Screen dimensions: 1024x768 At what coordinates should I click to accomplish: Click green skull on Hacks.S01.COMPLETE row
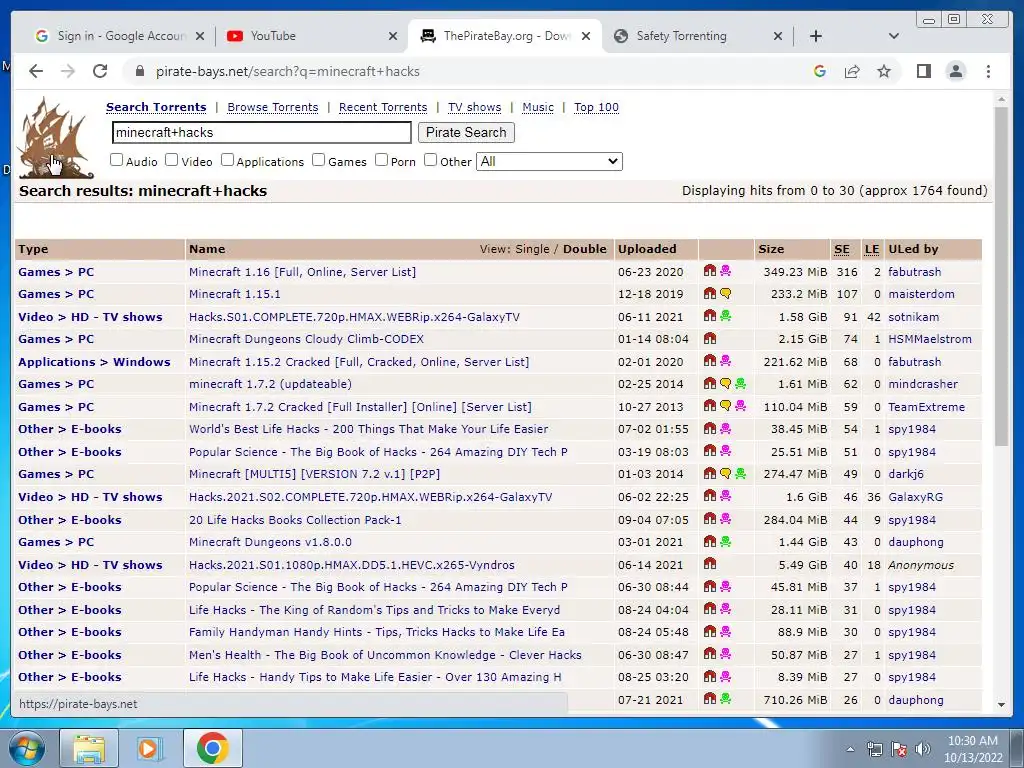click(726, 316)
